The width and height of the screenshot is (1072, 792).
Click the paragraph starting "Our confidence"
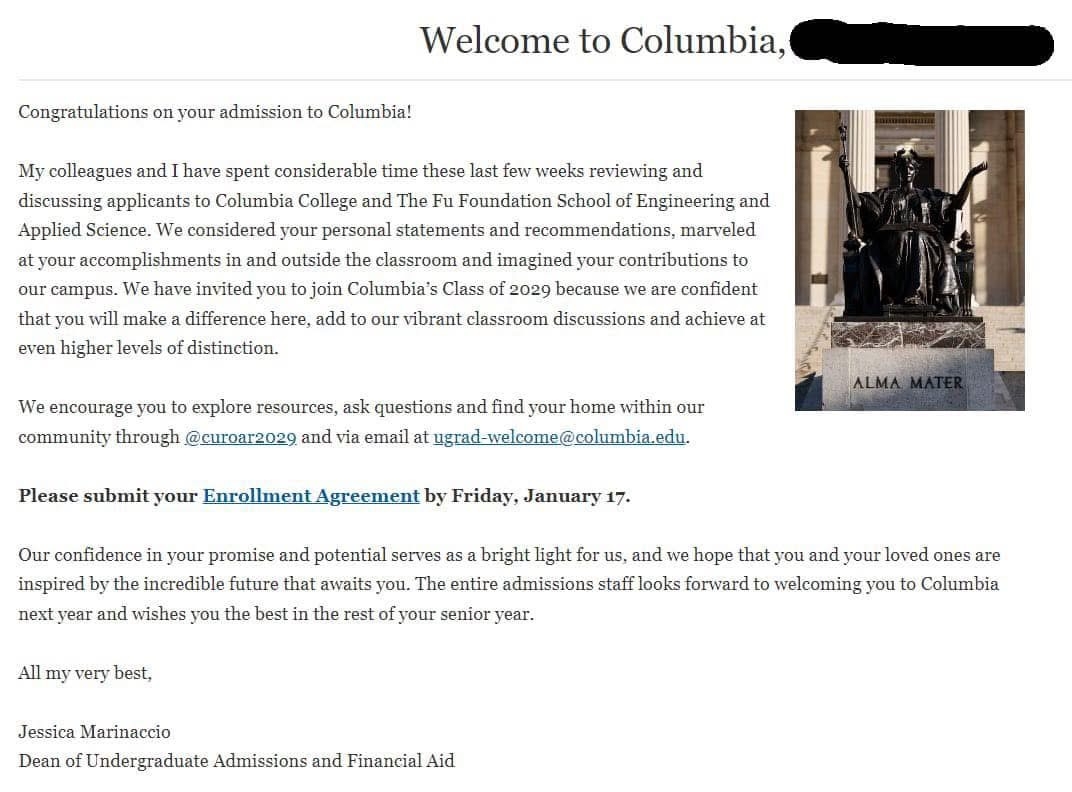[x=508, y=584]
